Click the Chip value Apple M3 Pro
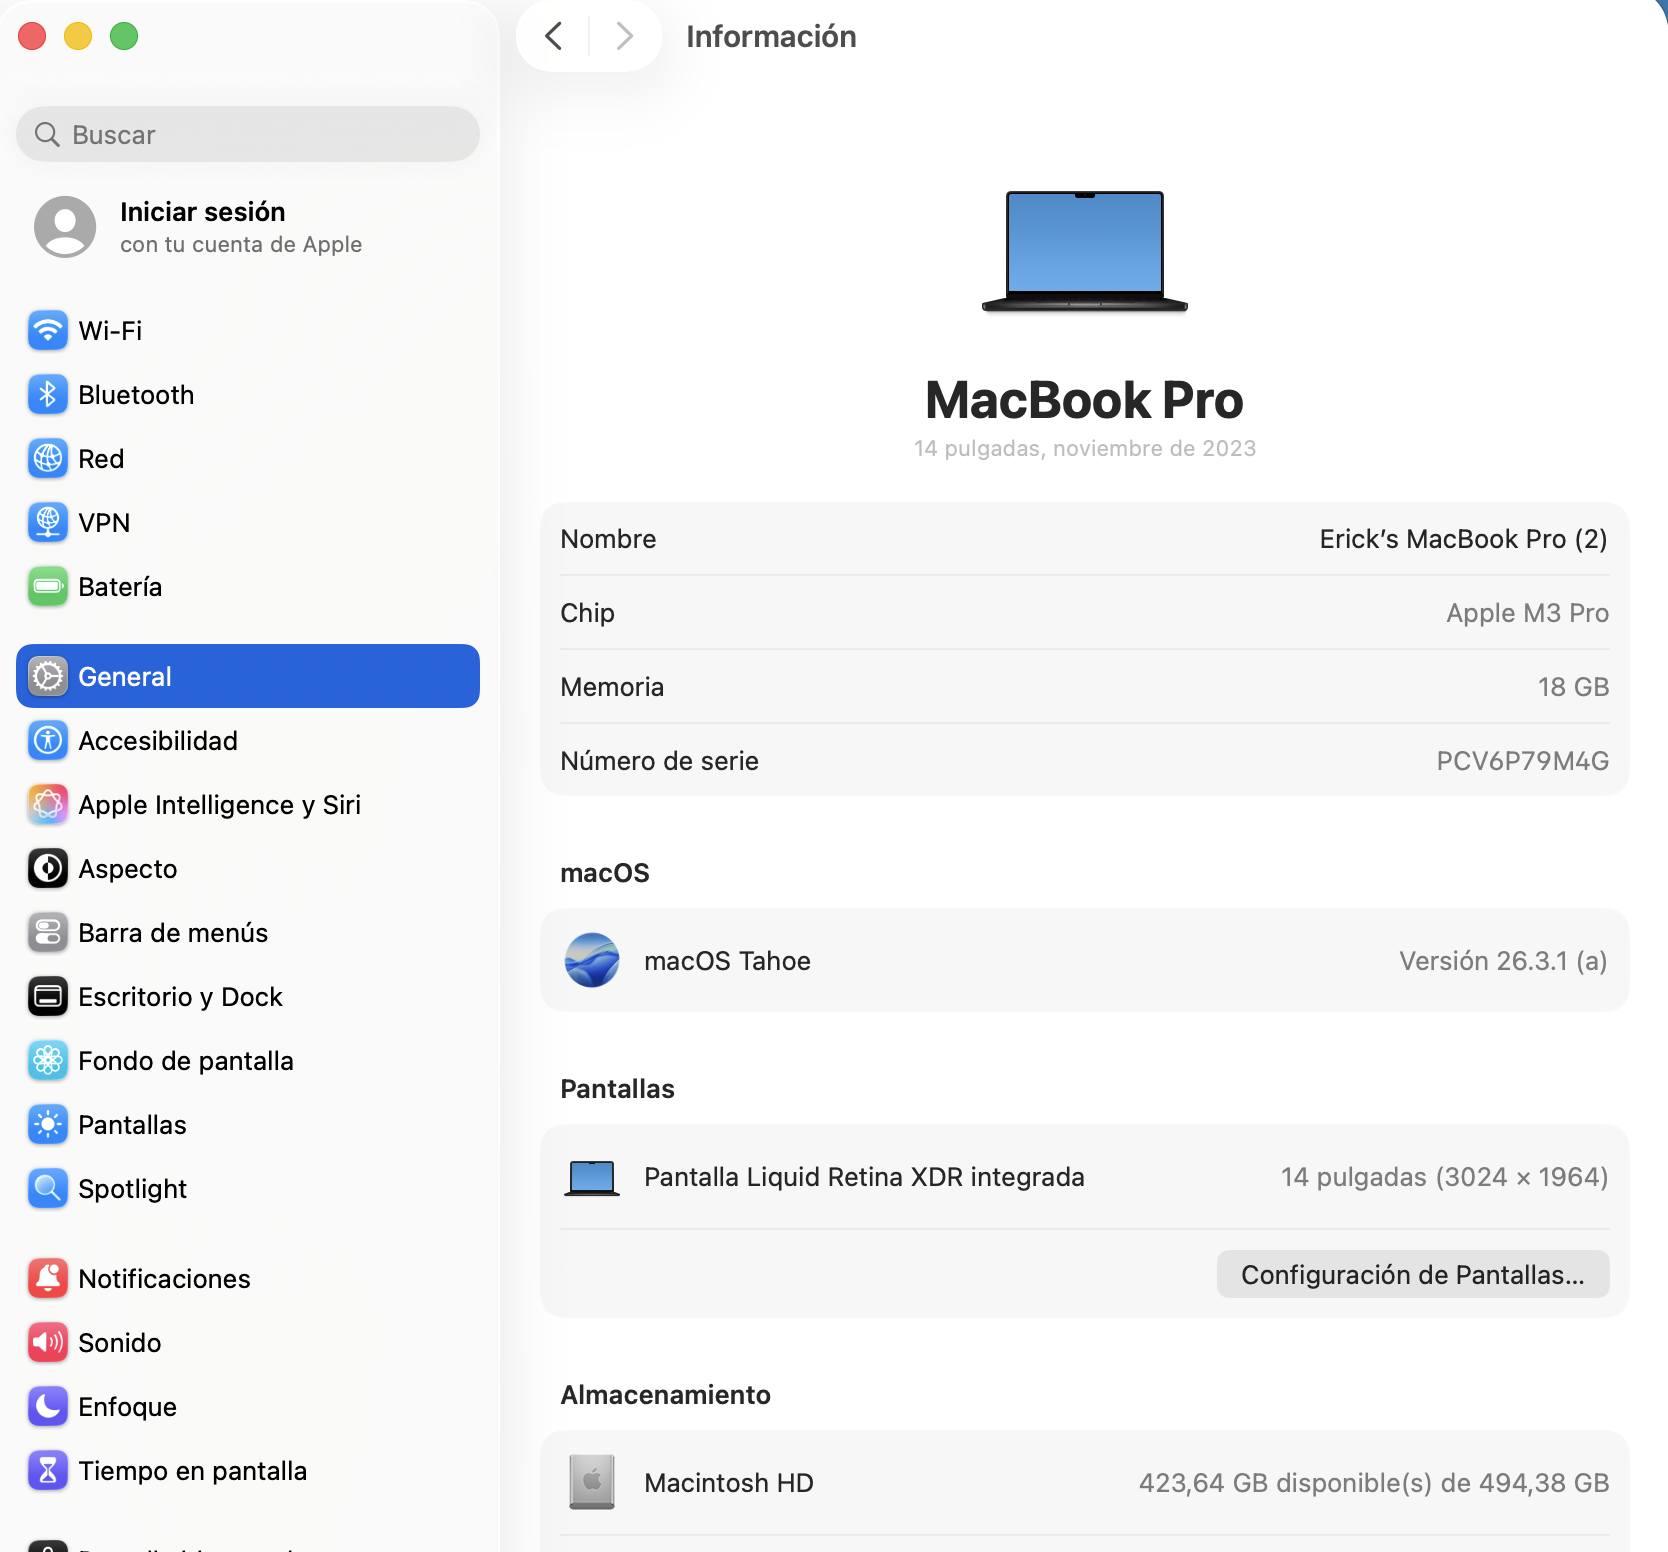1668x1552 pixels. coord(1527,613)
